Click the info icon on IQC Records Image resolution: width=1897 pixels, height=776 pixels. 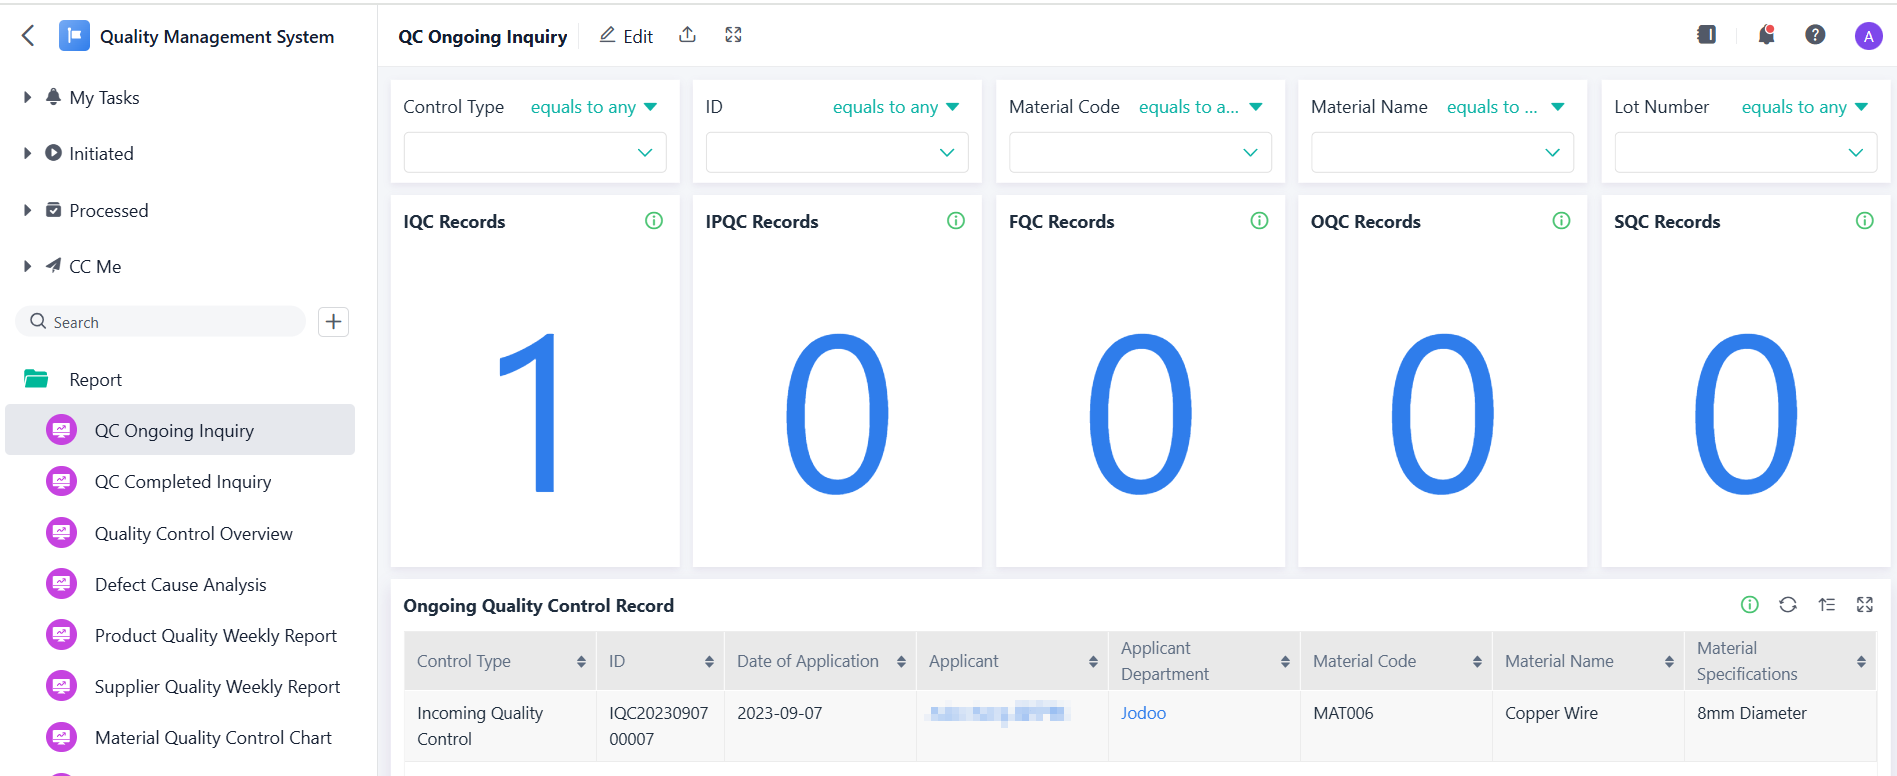click(x=654, y=221)
